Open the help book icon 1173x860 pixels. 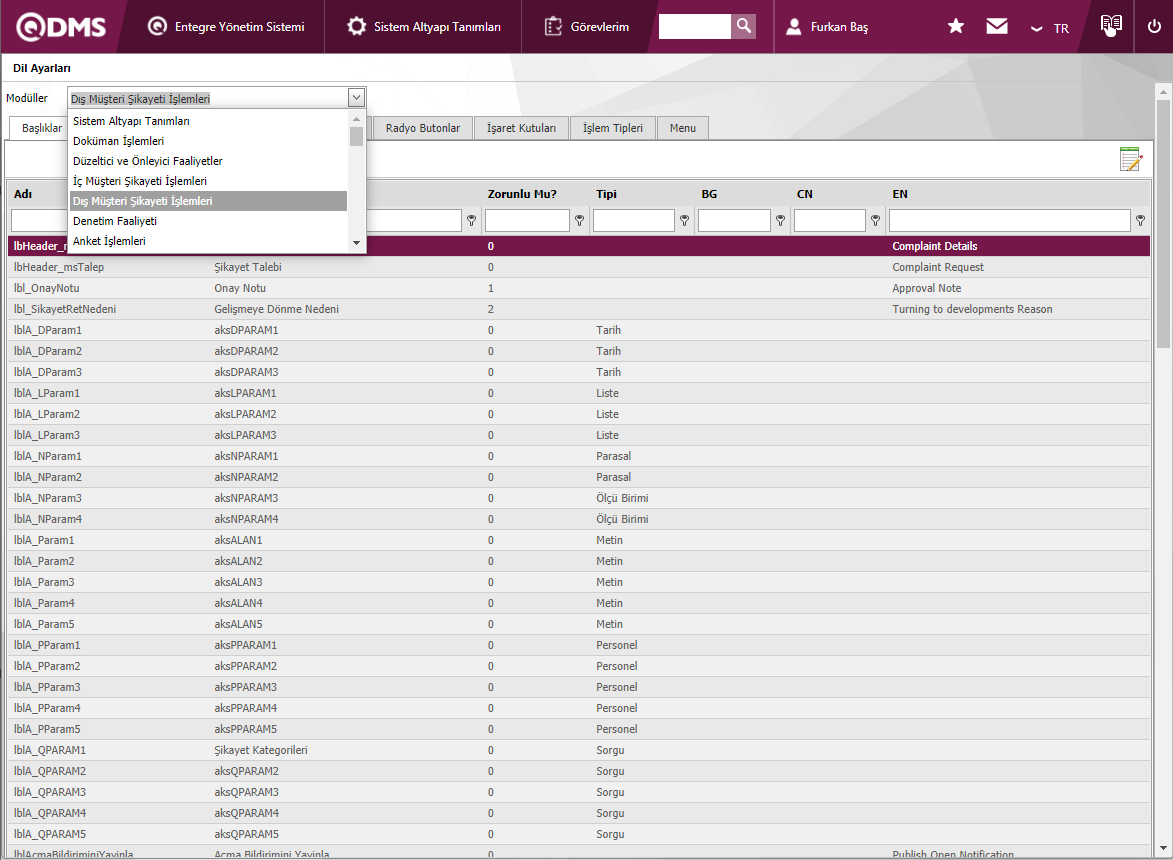tap(1110, 26)
